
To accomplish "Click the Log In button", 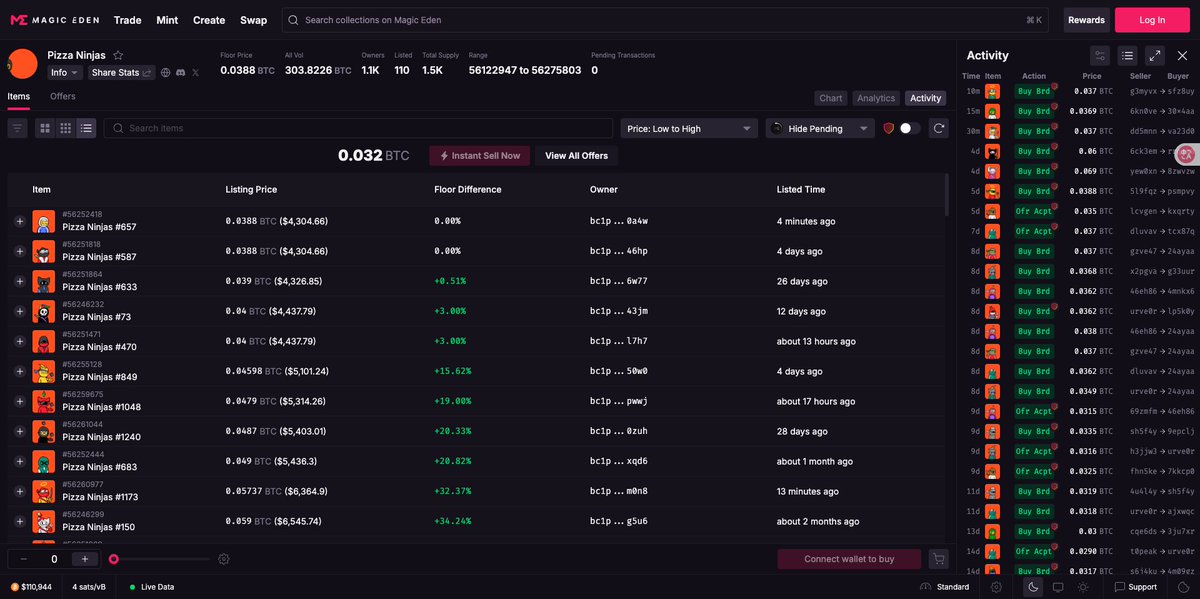I will (1151, 20).
